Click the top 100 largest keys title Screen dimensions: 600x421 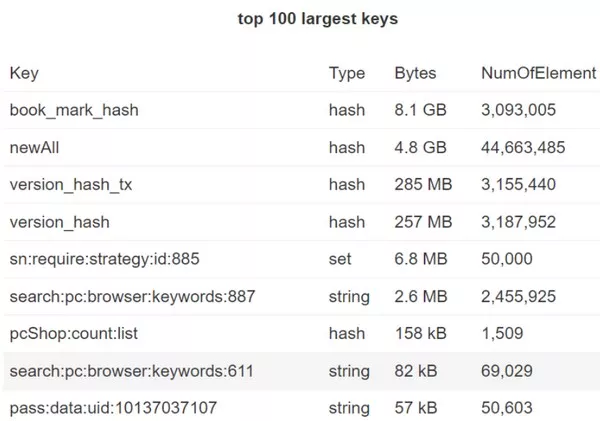[x=318, y=19]
